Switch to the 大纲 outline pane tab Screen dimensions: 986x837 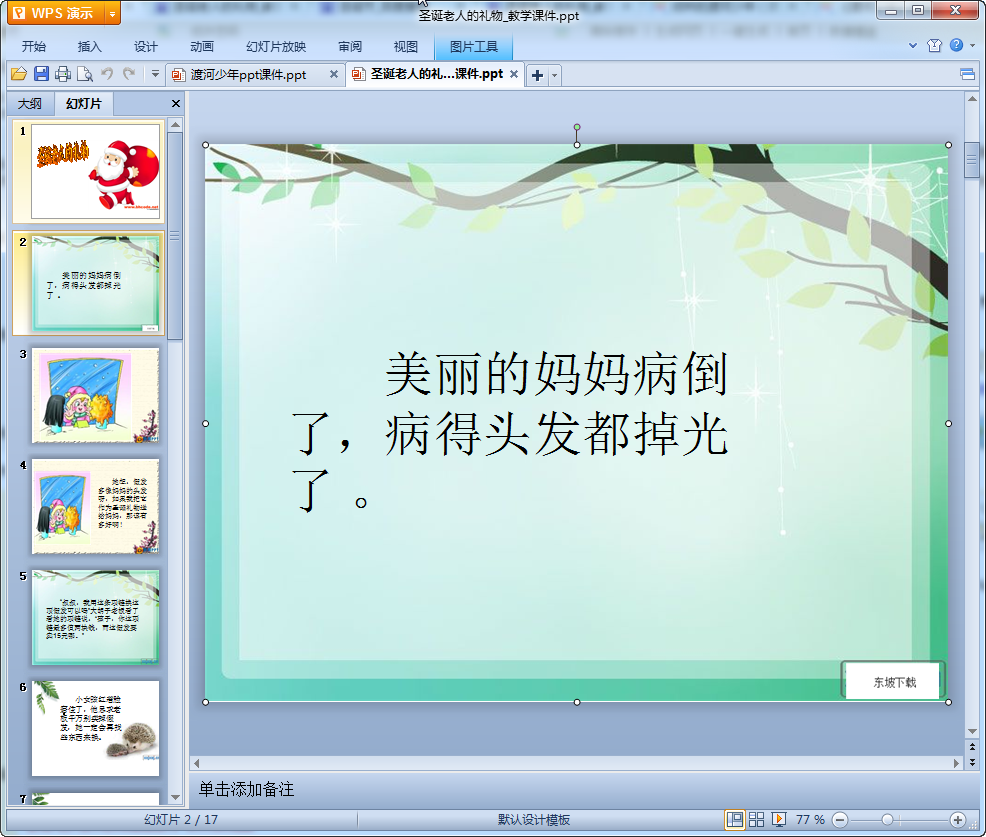30,104
